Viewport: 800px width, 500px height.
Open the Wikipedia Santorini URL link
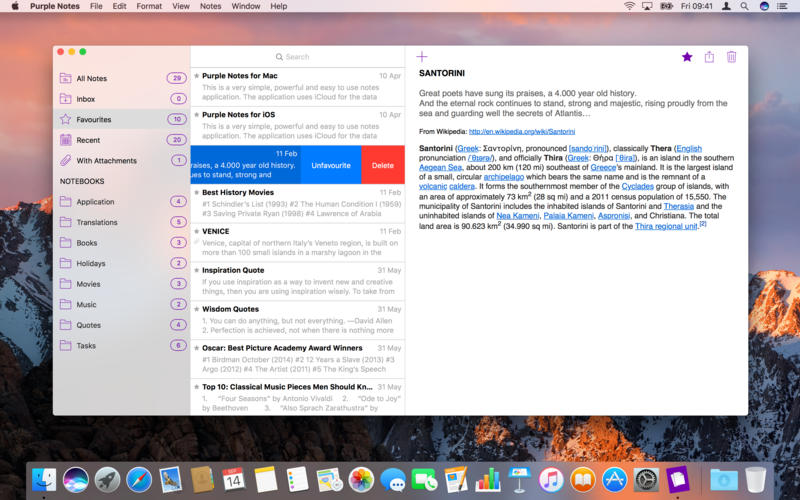click(x=522, y=132)
